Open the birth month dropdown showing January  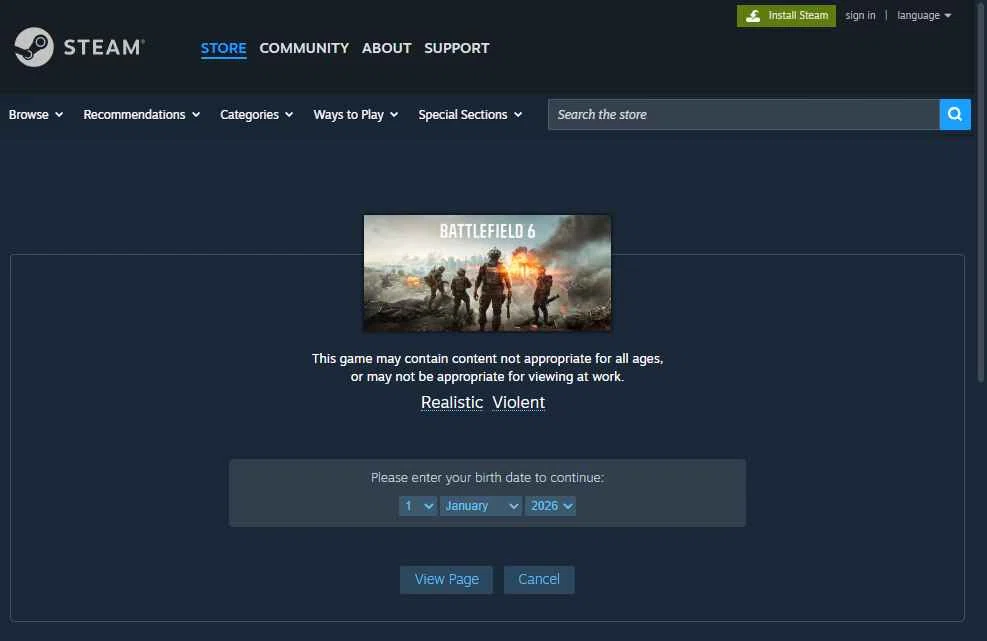coord(481,506)
